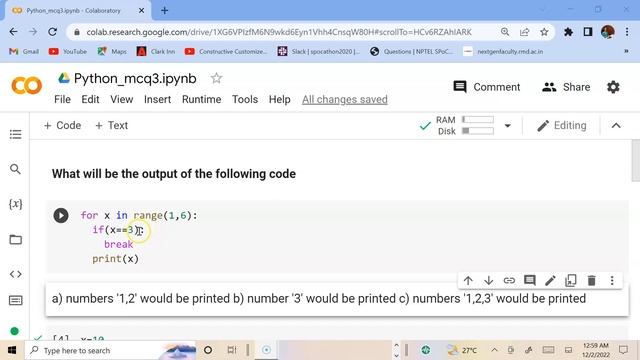Mirror cell in tab icon

pos(571,280)
